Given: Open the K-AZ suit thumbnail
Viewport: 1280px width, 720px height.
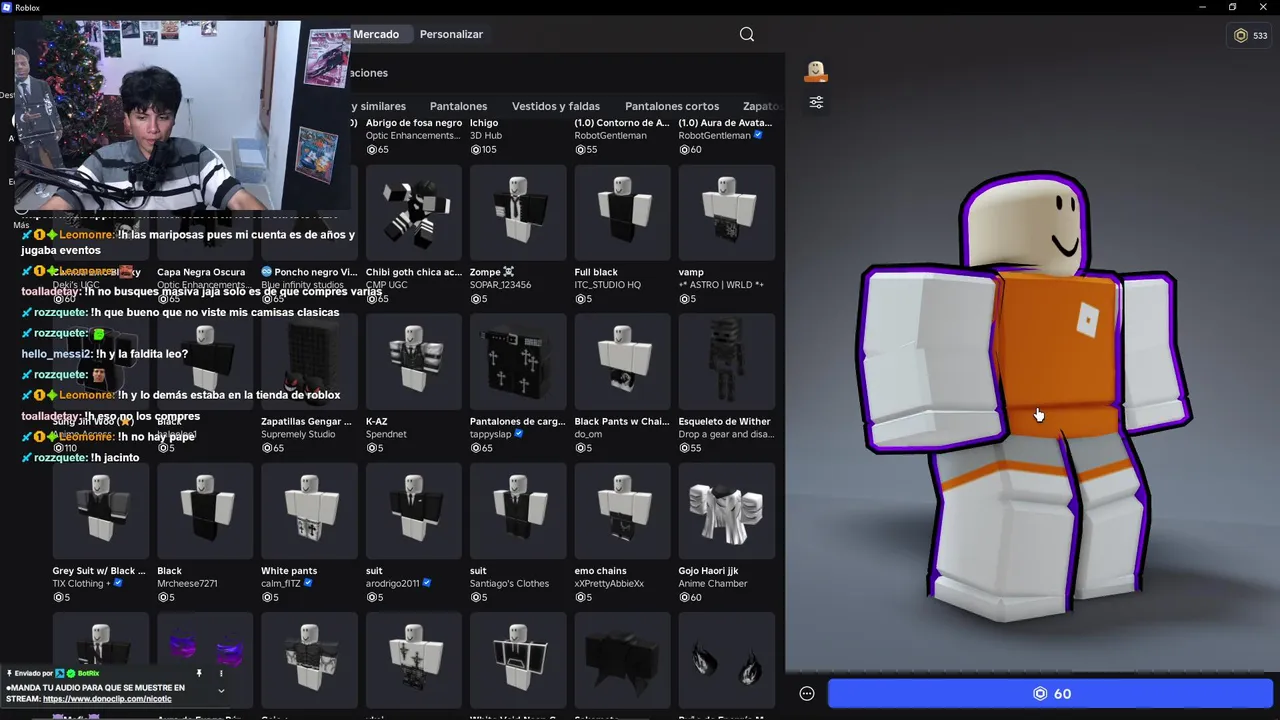Looking at the screenshot, I should click(414, 362).
